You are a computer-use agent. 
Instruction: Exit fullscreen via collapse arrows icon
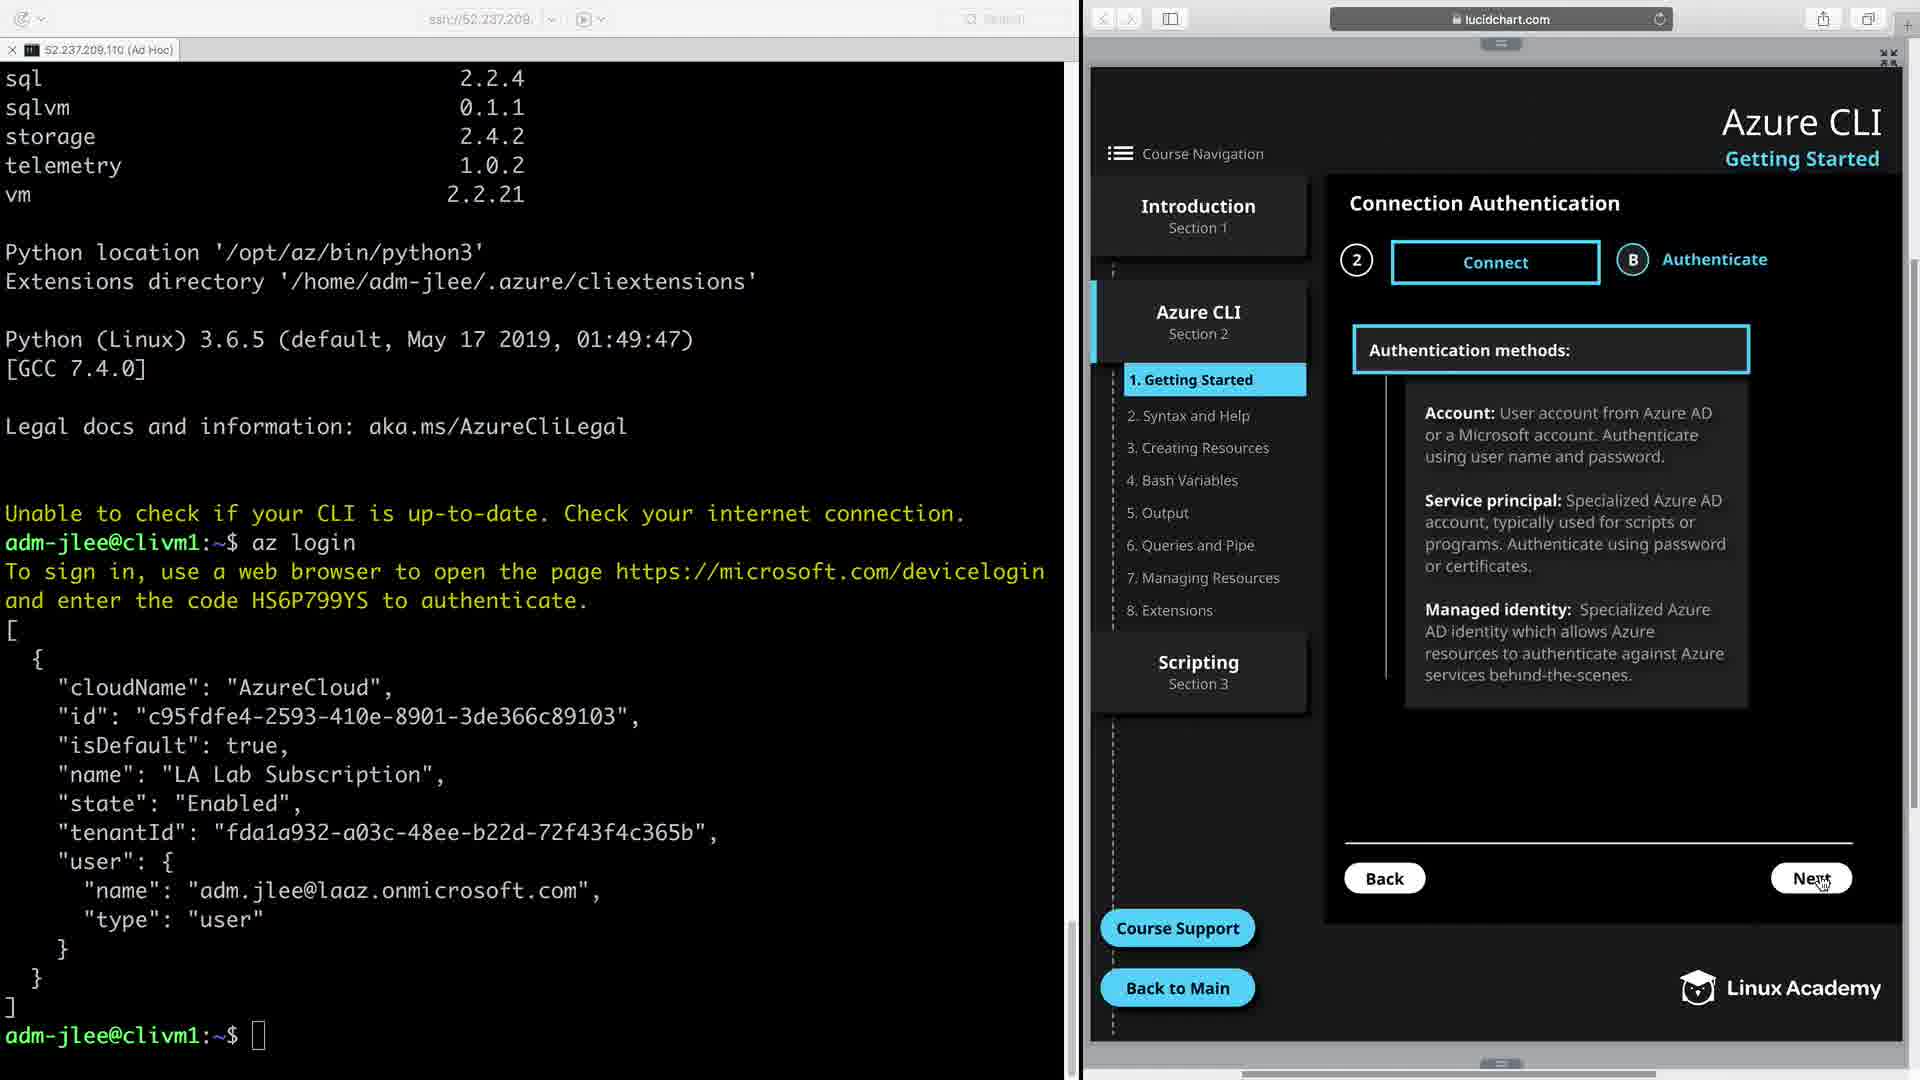tap(1888, 58)
